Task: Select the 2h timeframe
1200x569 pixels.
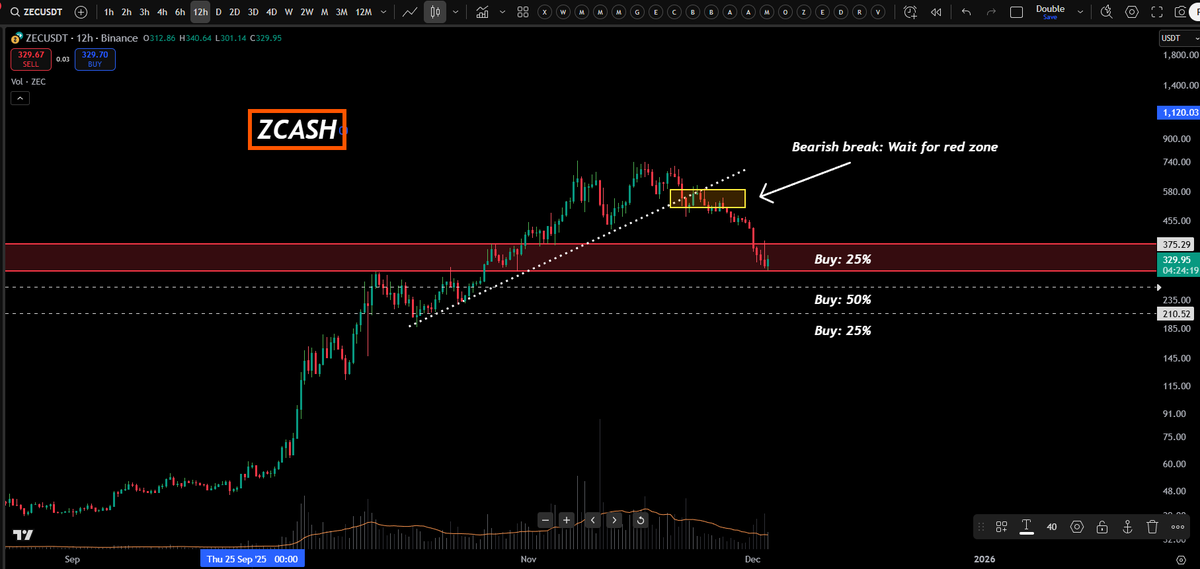Action: coord(126,12)
